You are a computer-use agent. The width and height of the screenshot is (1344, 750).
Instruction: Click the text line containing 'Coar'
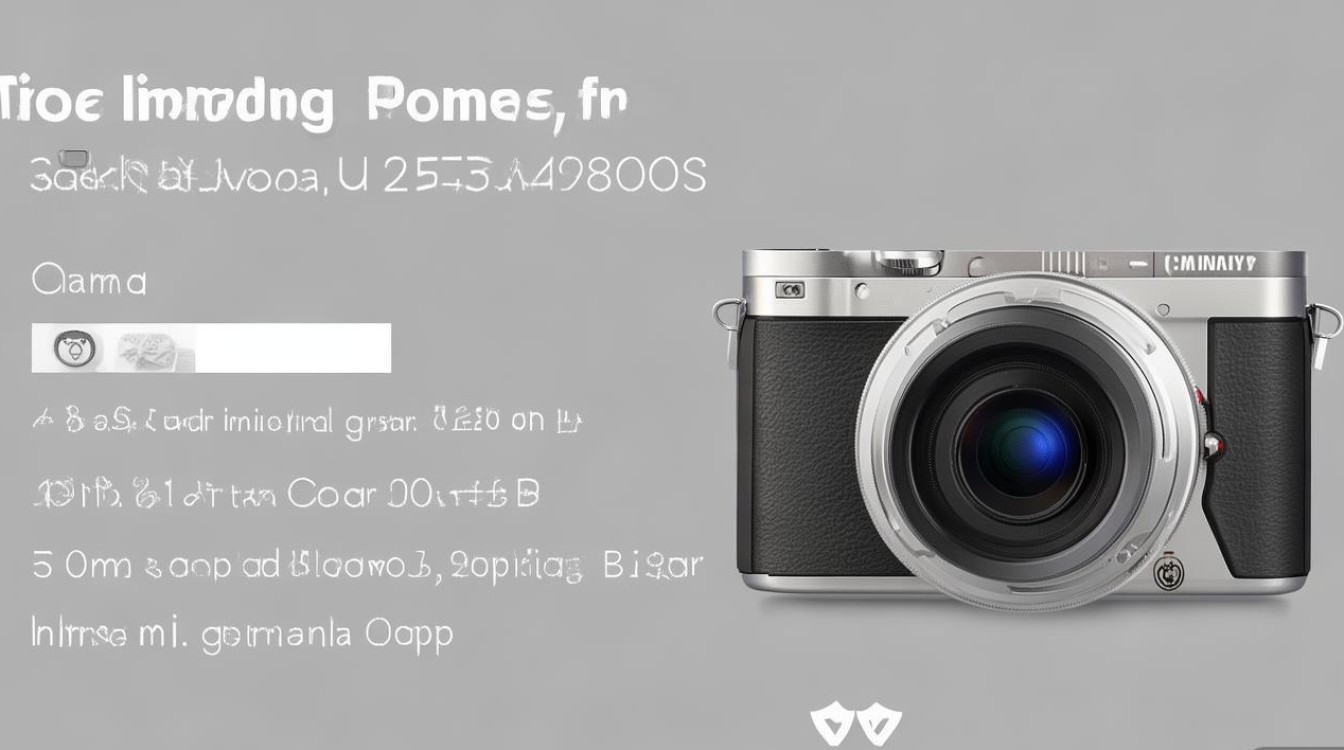point(286,494)
